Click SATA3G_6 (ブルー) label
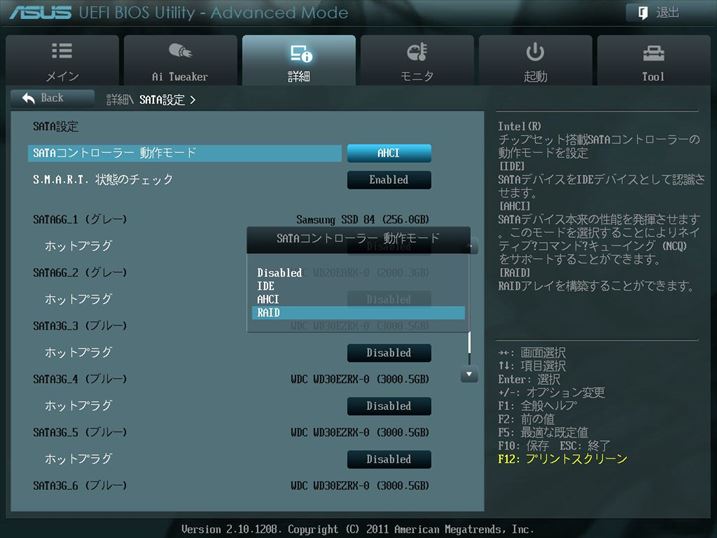Viewport: 717px width, 538px height. point(80,486)
